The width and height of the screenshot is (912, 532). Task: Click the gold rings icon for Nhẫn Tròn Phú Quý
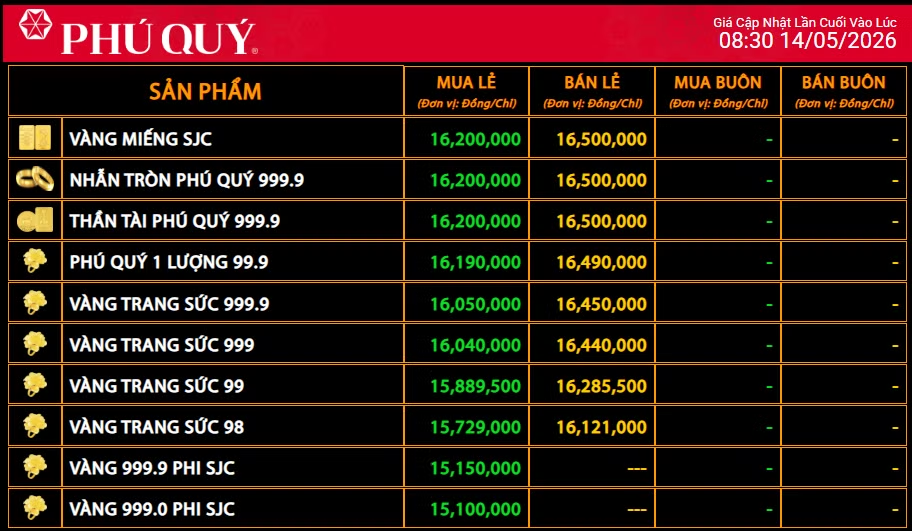35,179
